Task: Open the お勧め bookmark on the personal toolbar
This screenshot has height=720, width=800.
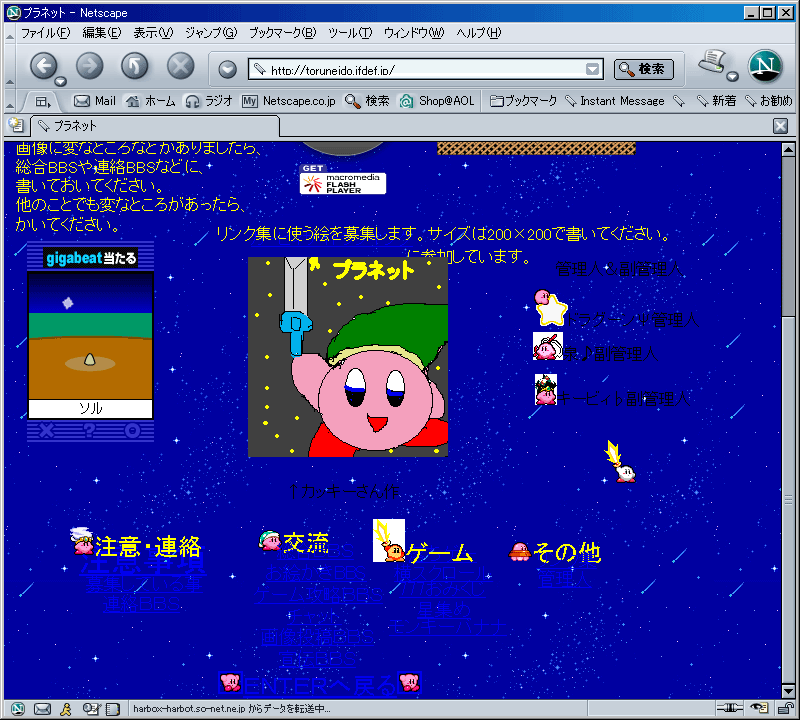Action: click(768, 101)
